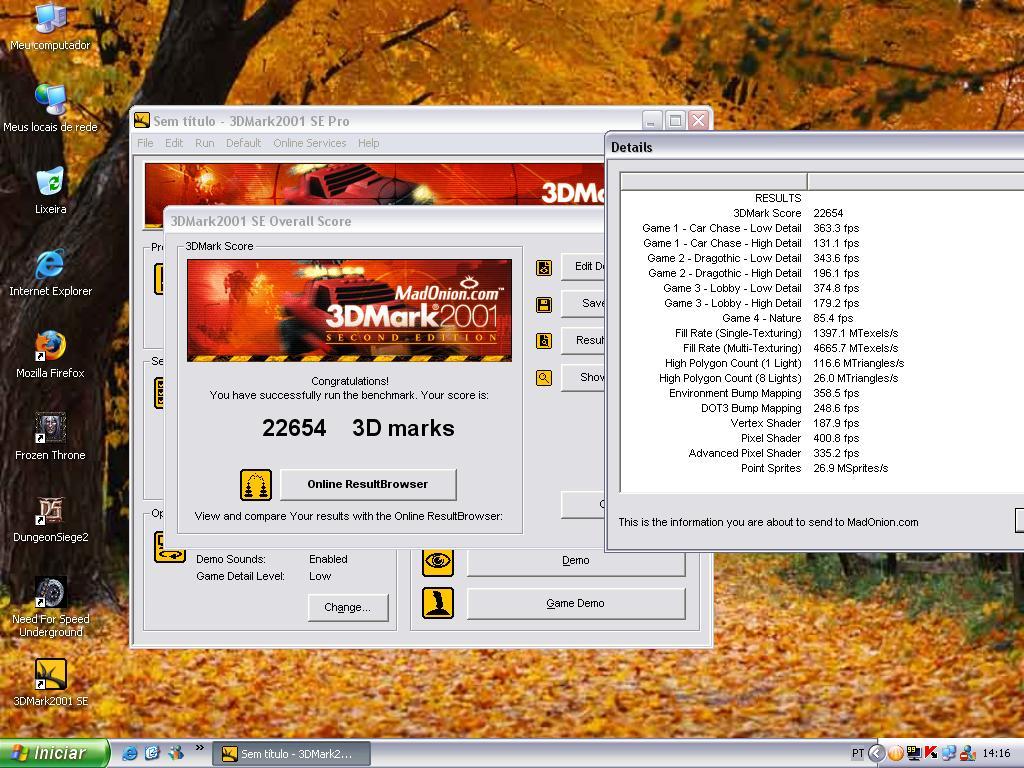The height and width of the screenshot is (768, 1024).
Task: Open the Help menu
Action: click(368, 143)
